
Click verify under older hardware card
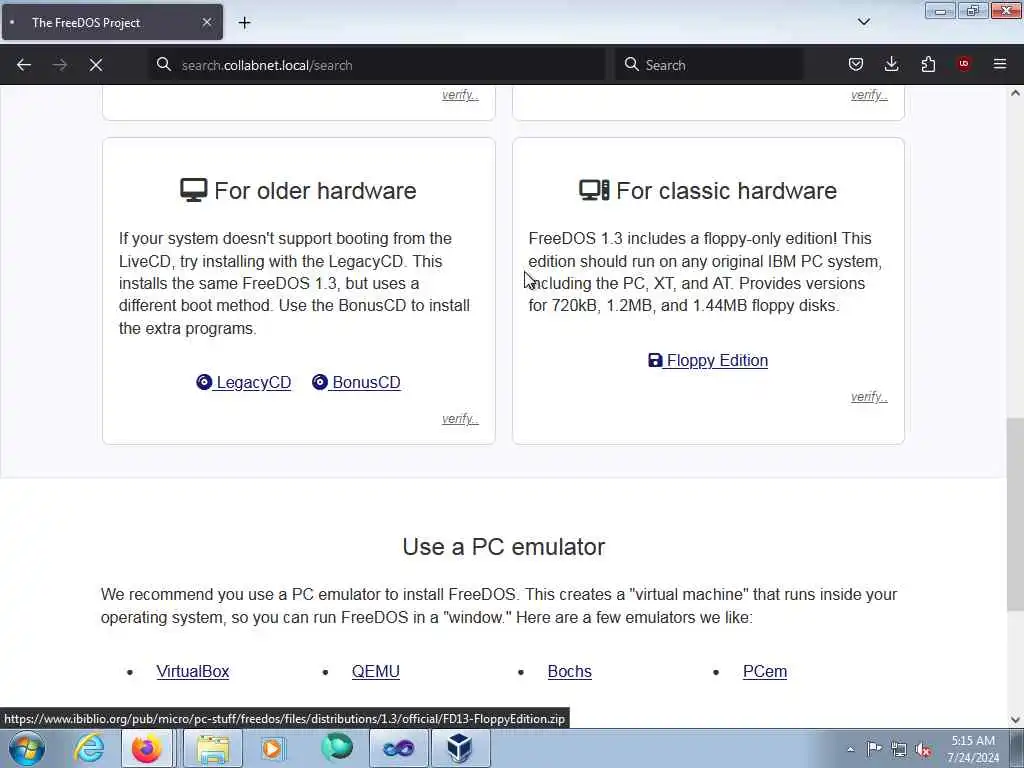(x=460, y=419)
